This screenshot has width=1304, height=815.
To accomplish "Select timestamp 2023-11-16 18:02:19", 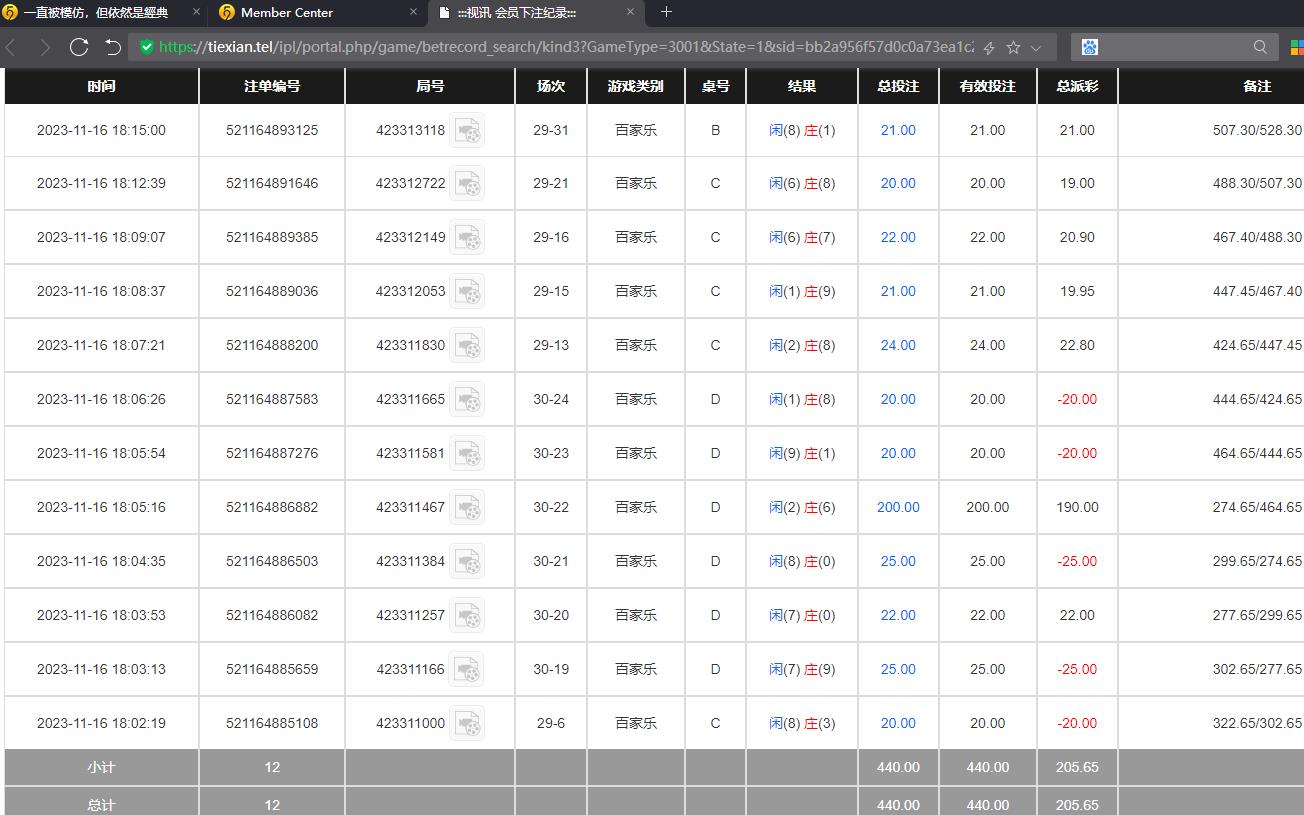I will tap(101, 724).
